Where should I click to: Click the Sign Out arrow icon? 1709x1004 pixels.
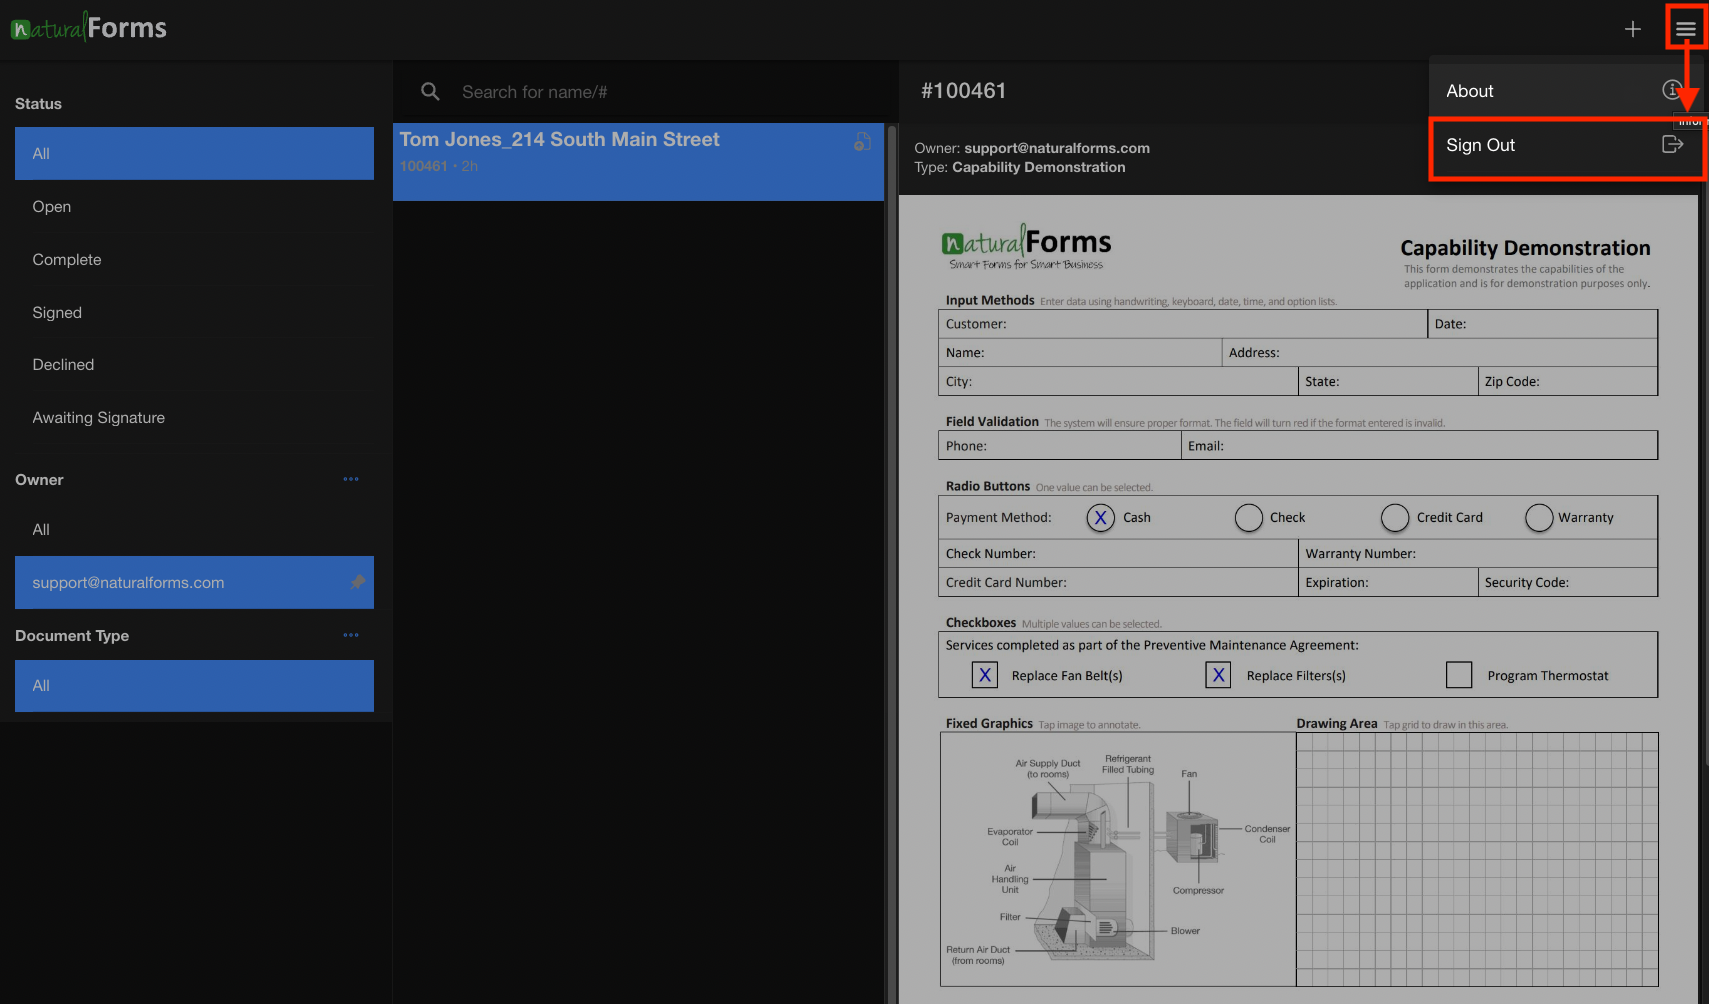(1672, 144)
